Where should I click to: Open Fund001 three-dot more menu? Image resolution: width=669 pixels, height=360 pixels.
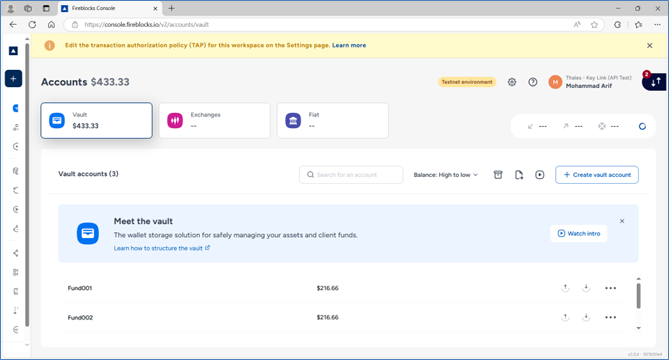pyautogui.click(x=611, y=288)
